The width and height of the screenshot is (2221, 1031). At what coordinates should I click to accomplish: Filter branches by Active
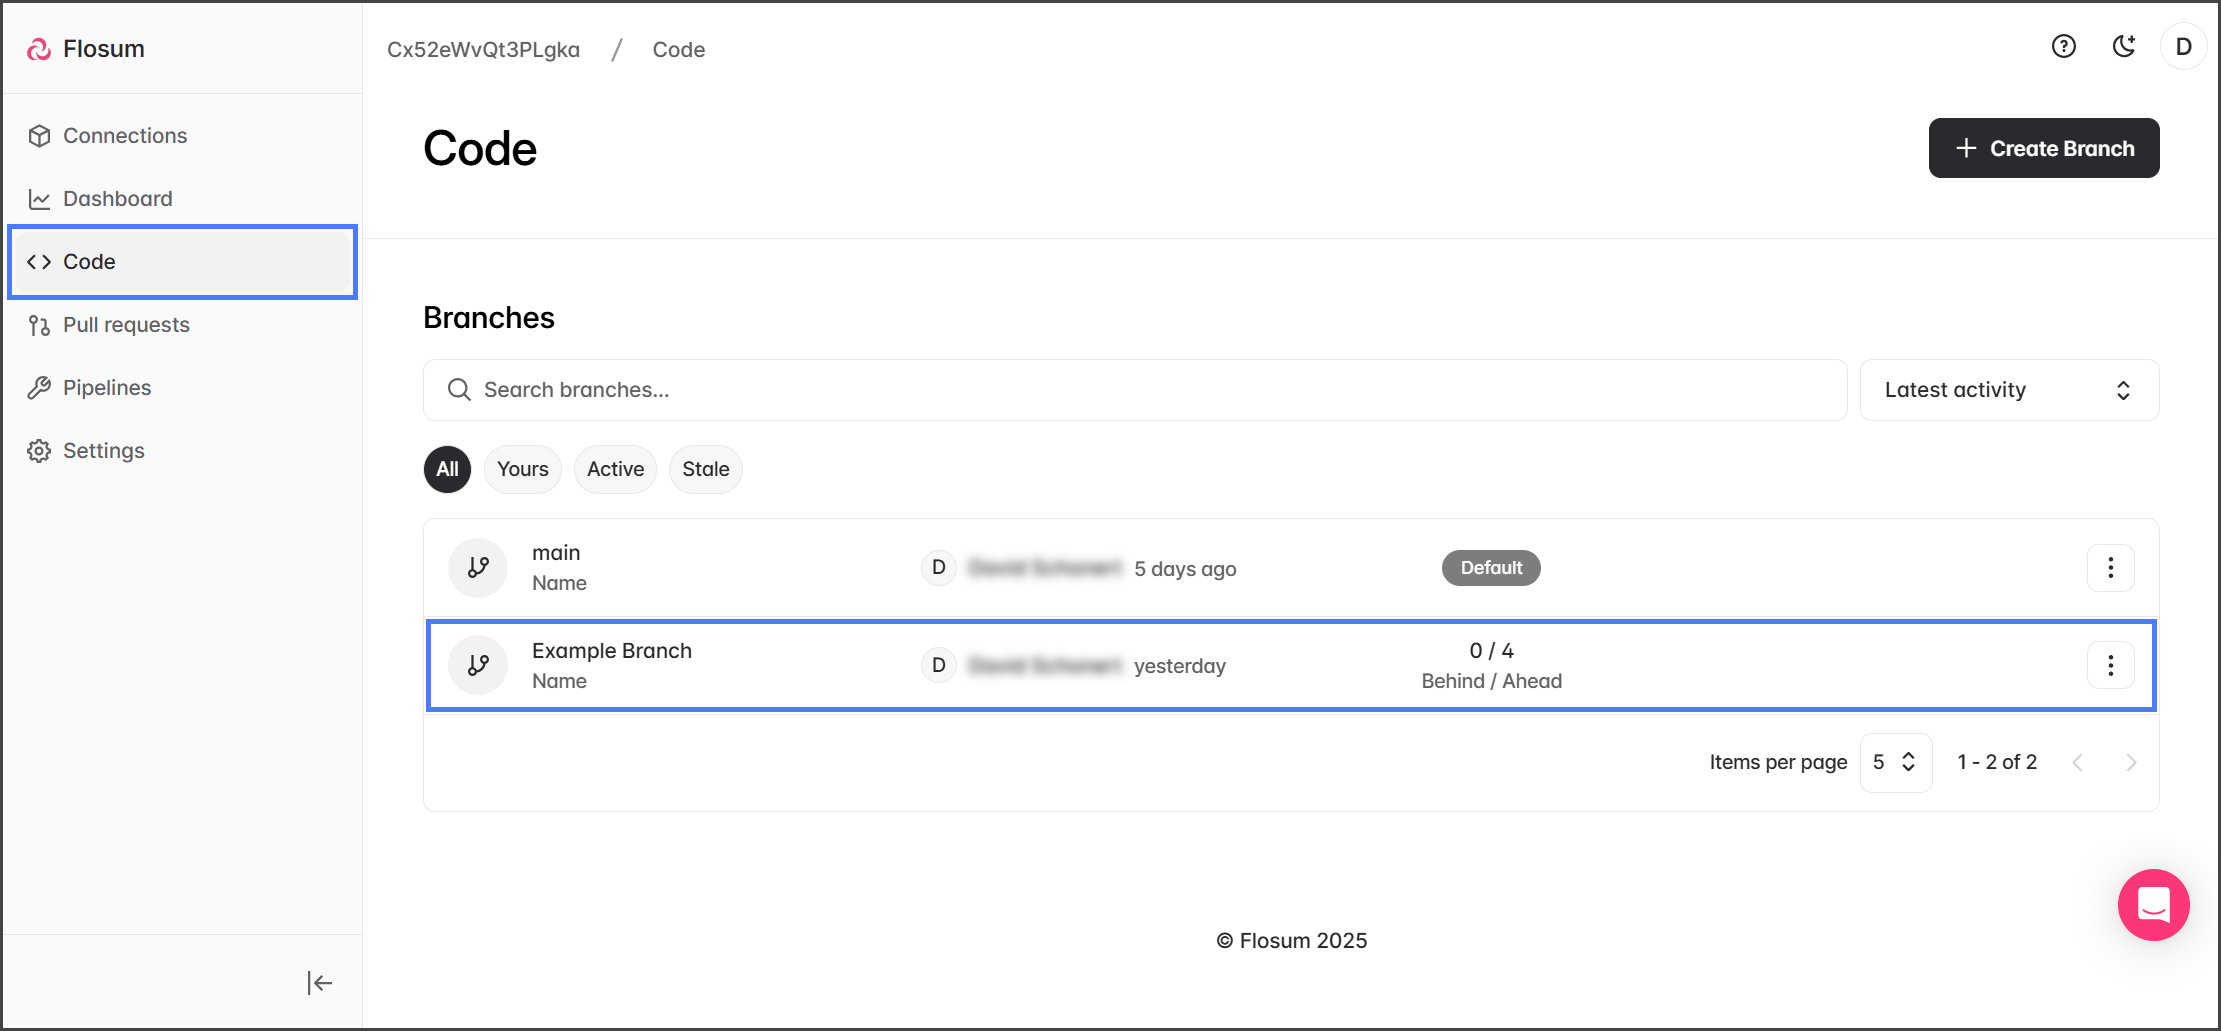(x=615, y=469)
